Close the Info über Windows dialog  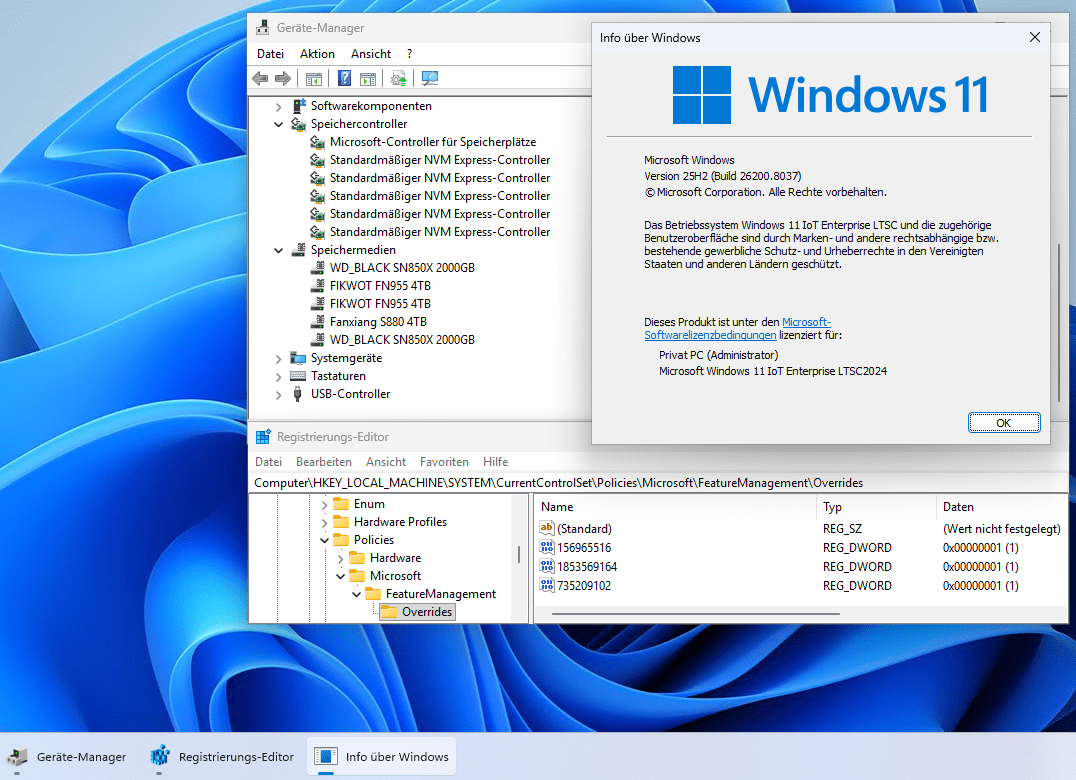(x=1035, y=37)
